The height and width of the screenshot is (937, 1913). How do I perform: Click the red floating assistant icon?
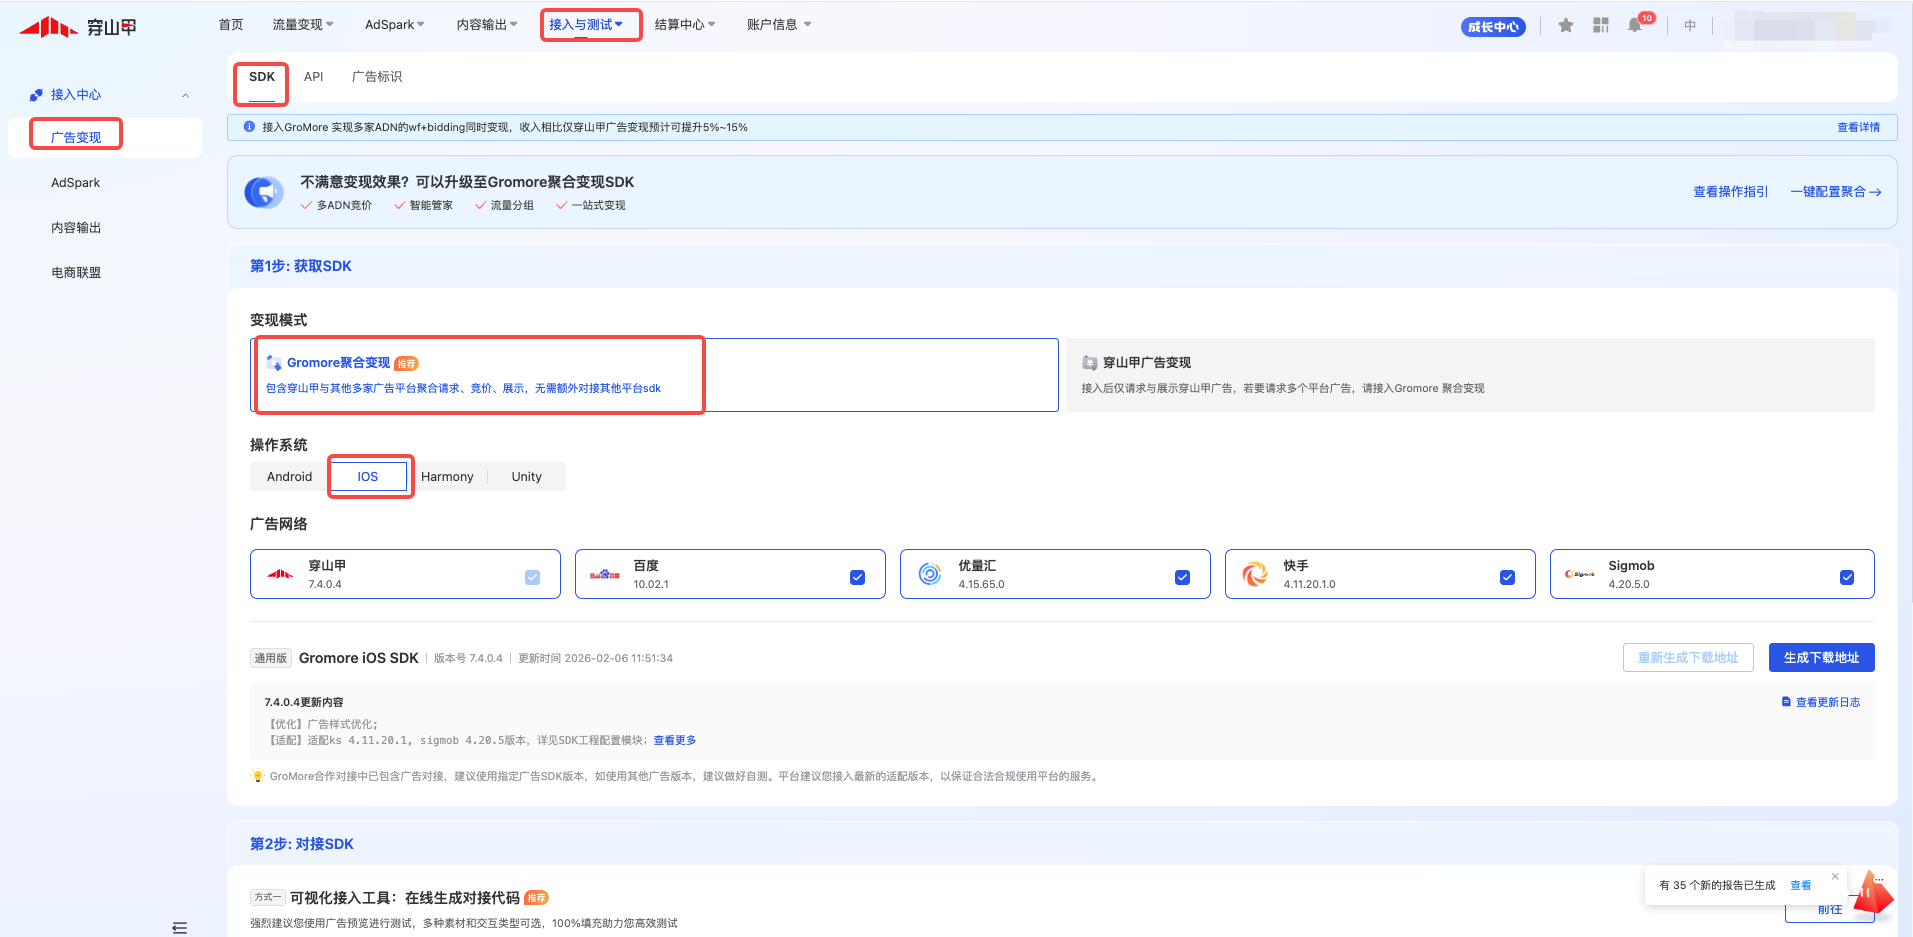(1872, 893)
